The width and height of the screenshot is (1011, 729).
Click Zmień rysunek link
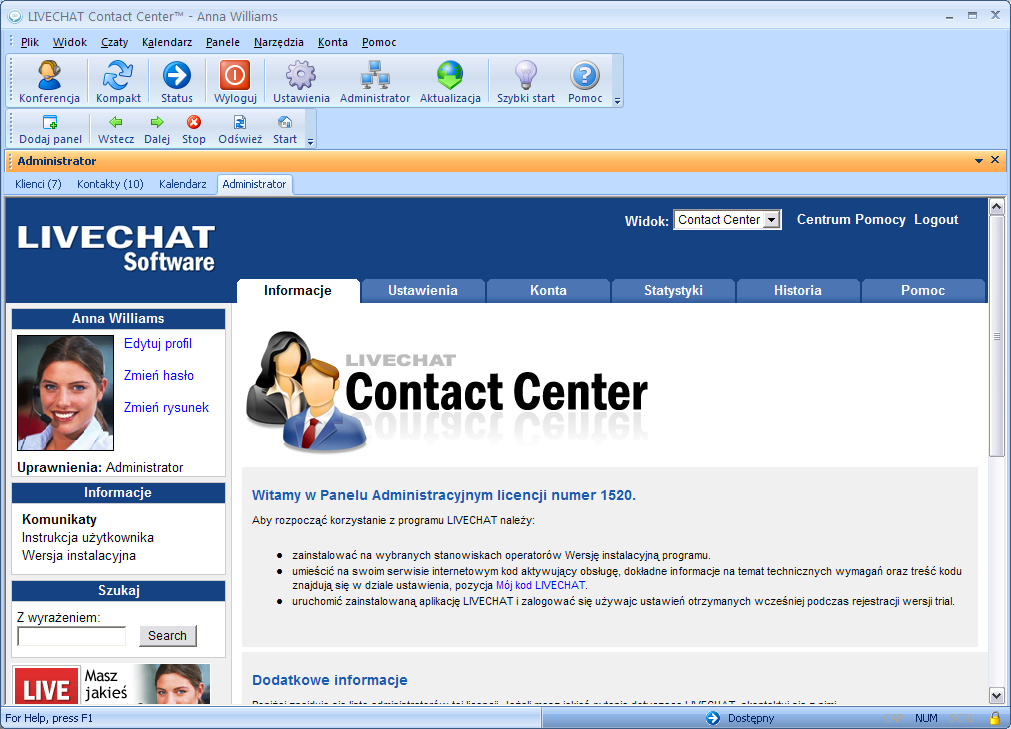tap(166, 408)
